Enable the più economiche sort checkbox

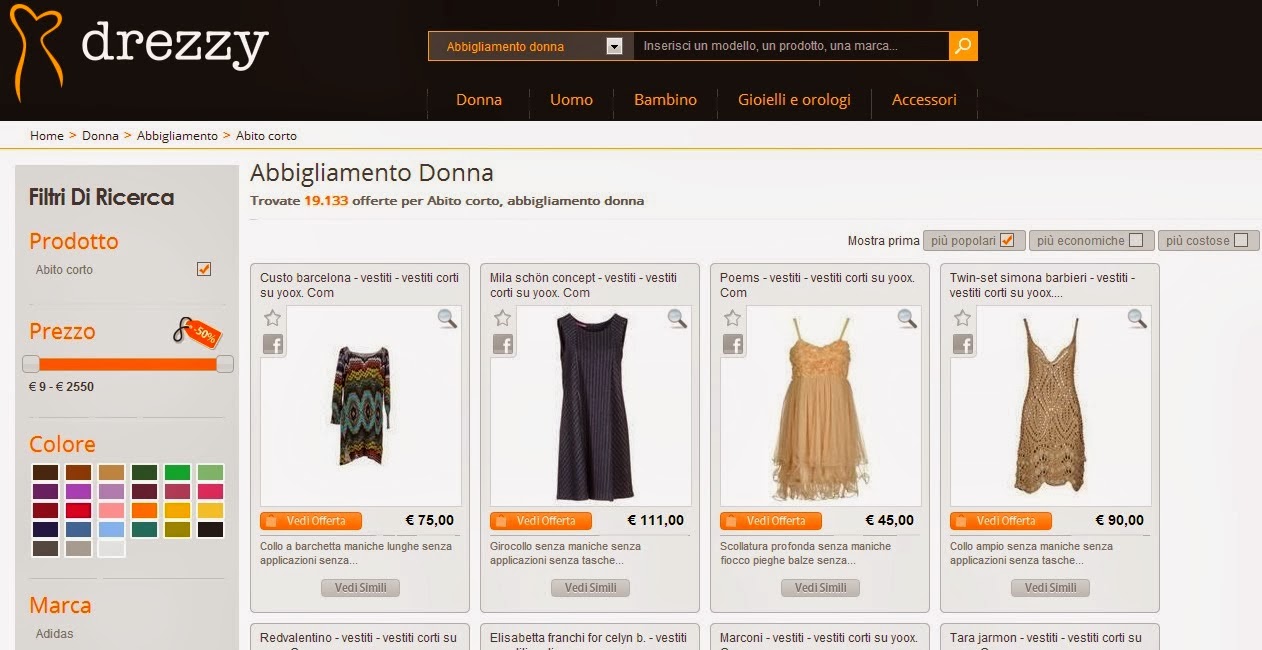tap(1135, 240)
